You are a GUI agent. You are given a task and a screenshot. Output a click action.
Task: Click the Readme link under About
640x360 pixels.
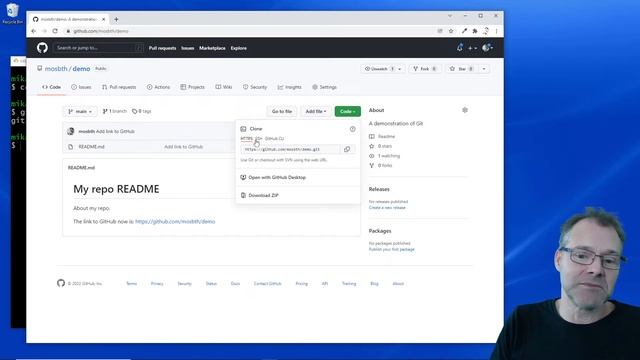coord(382,136)
